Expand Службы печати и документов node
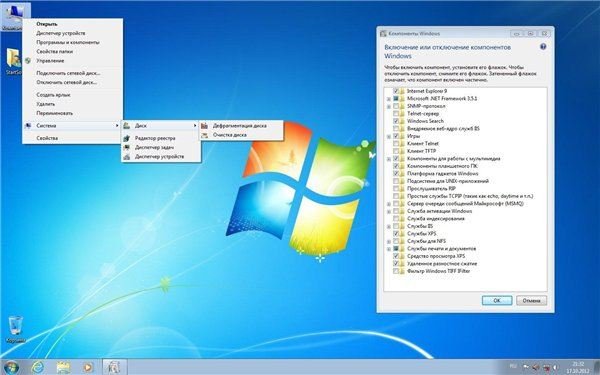 click(x=389, y=249)
